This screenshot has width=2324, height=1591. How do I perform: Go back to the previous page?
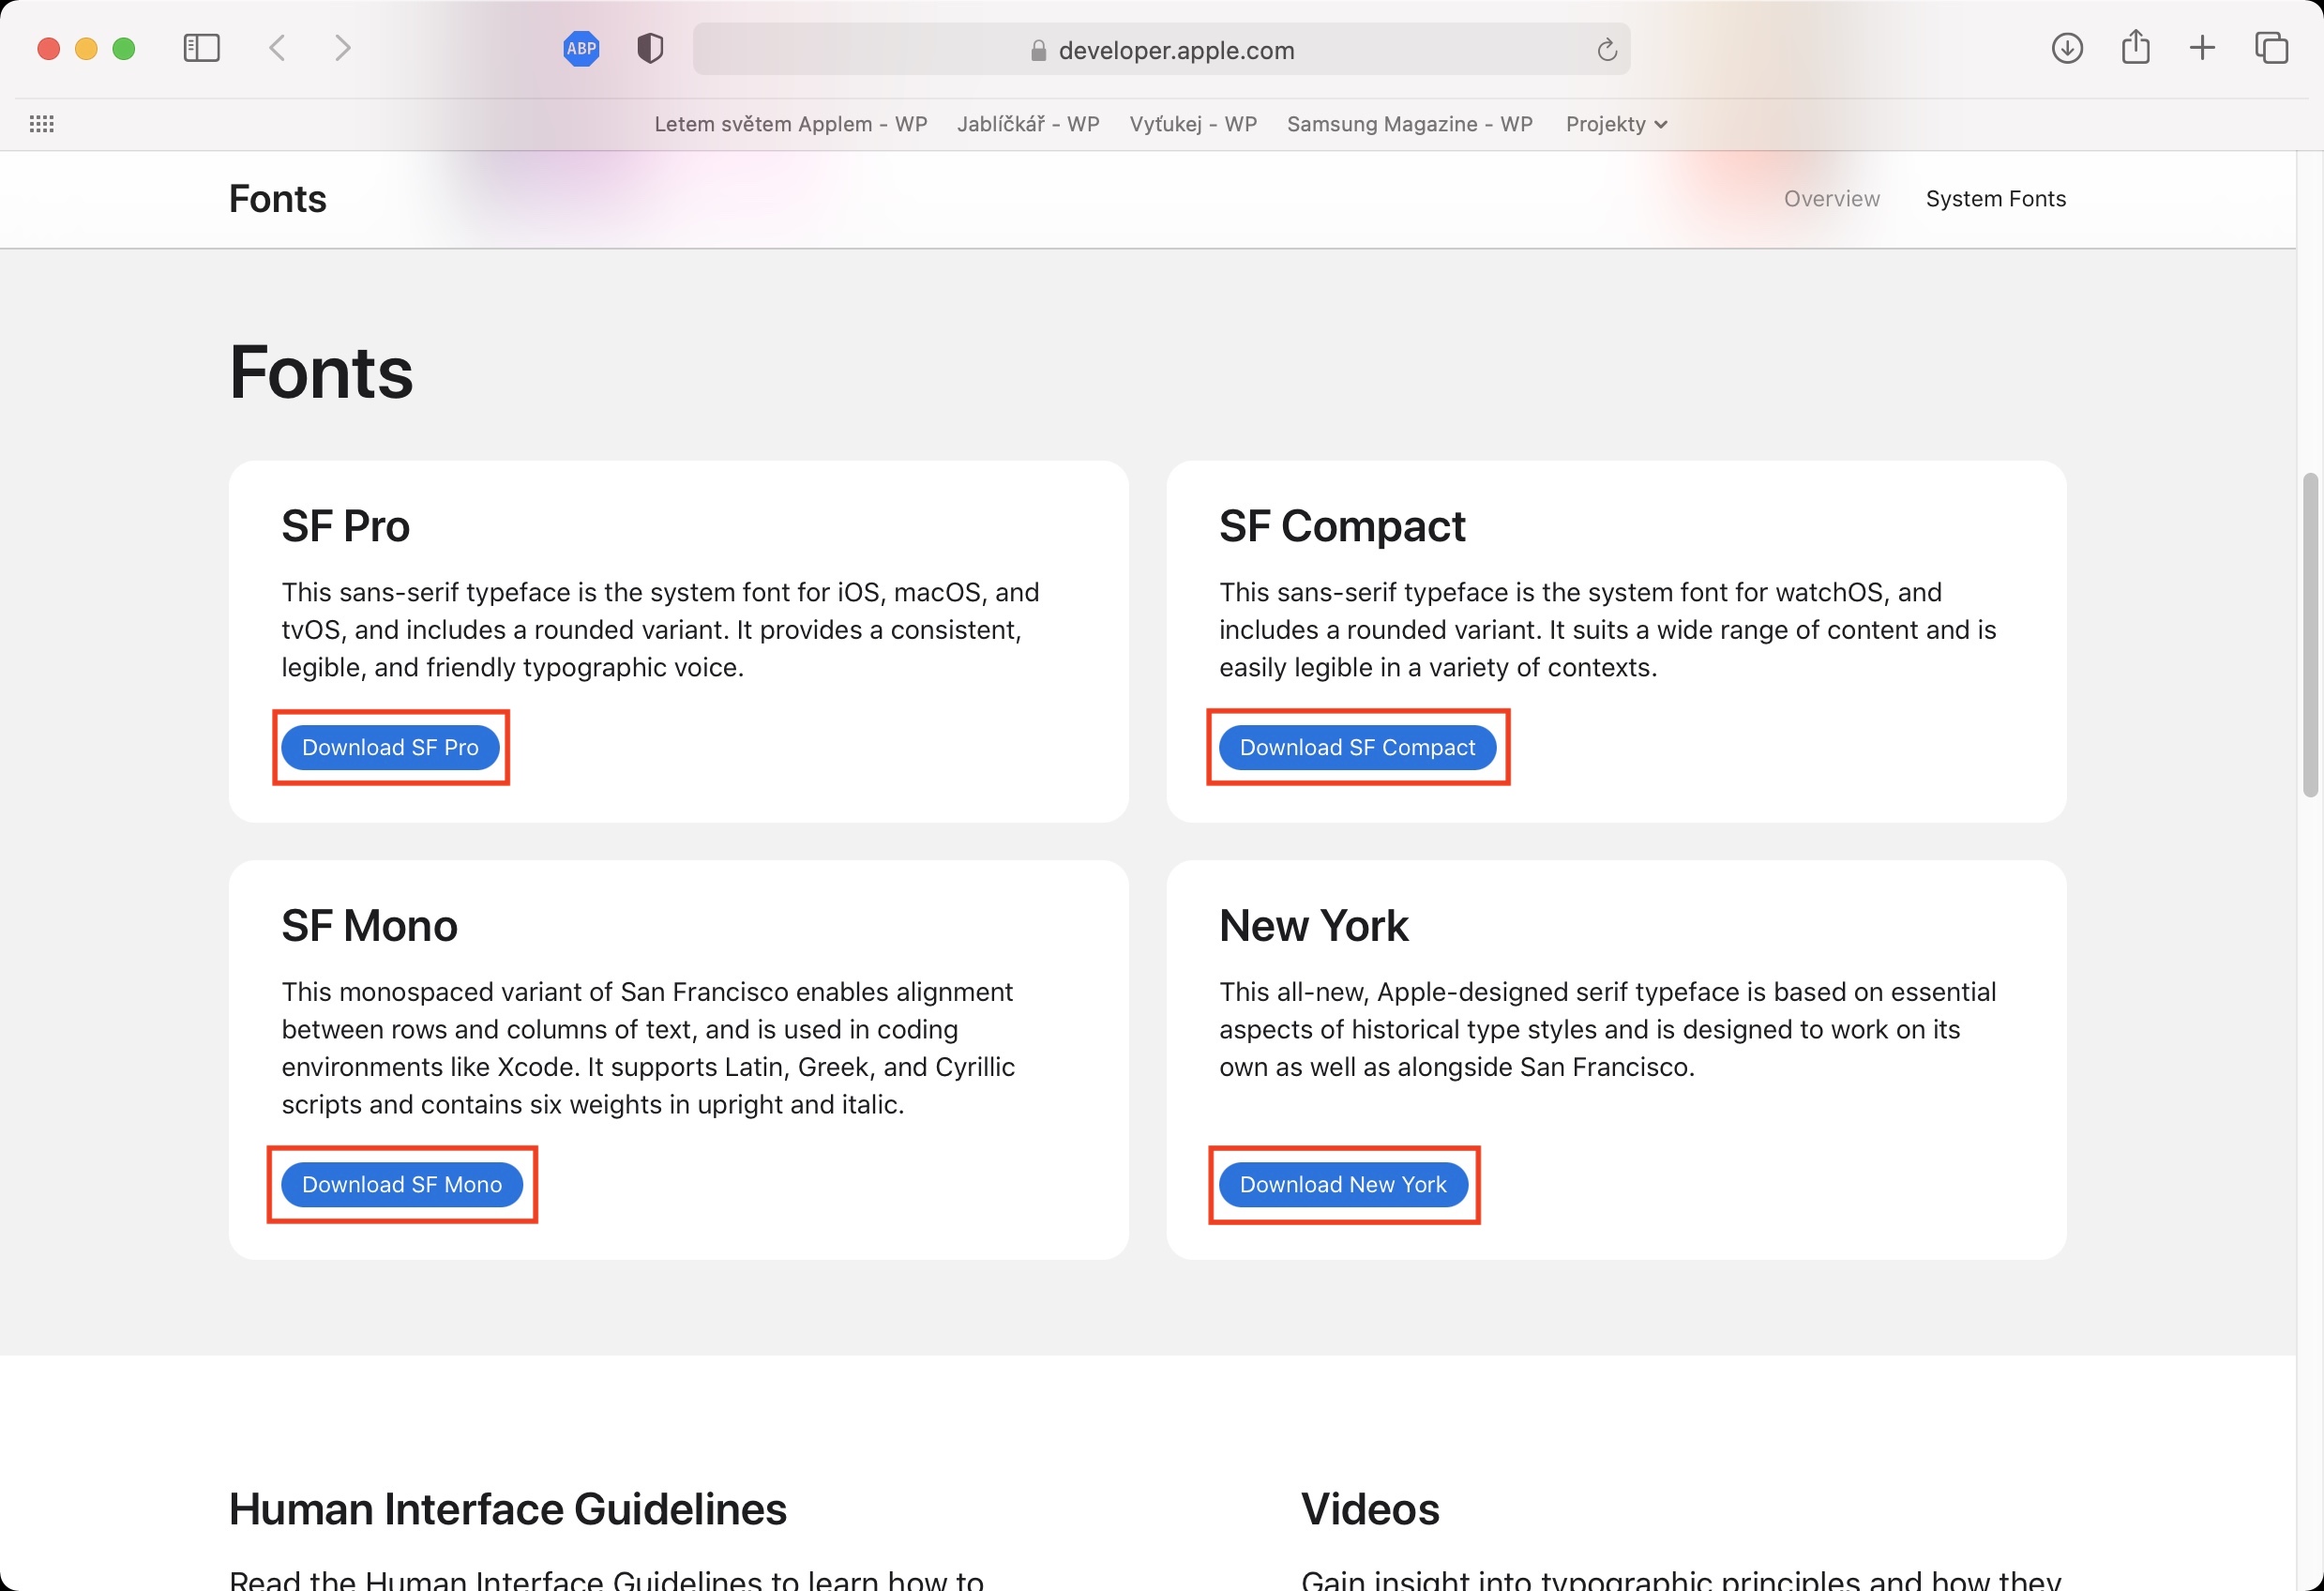[278, 48]
